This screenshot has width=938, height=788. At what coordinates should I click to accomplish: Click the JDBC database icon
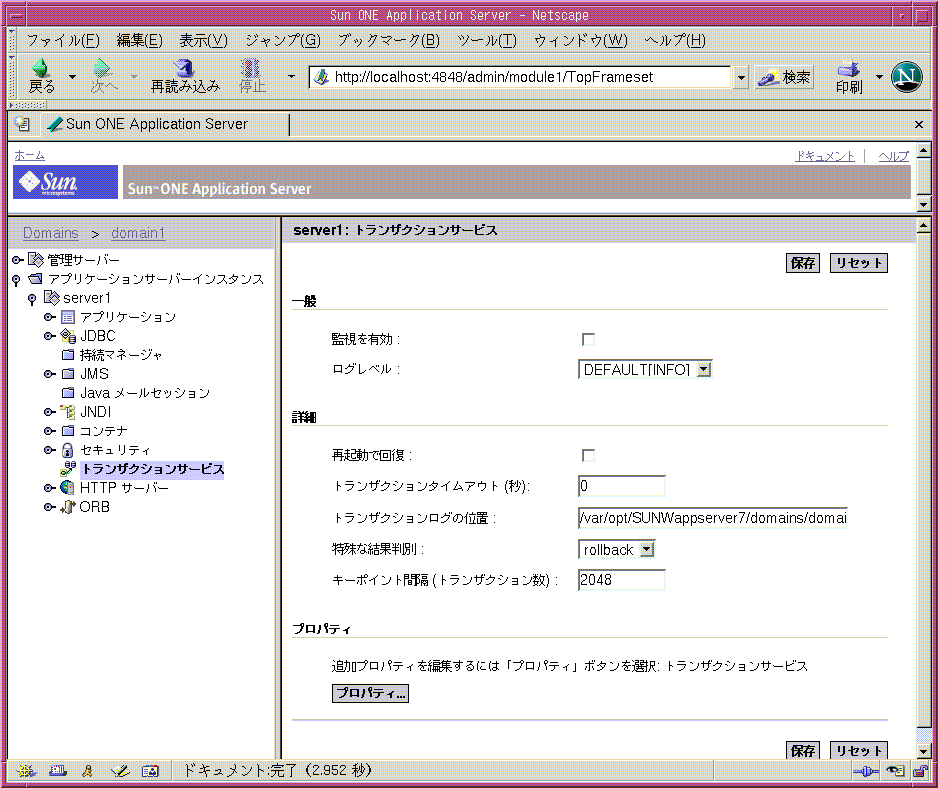[68, 336]
